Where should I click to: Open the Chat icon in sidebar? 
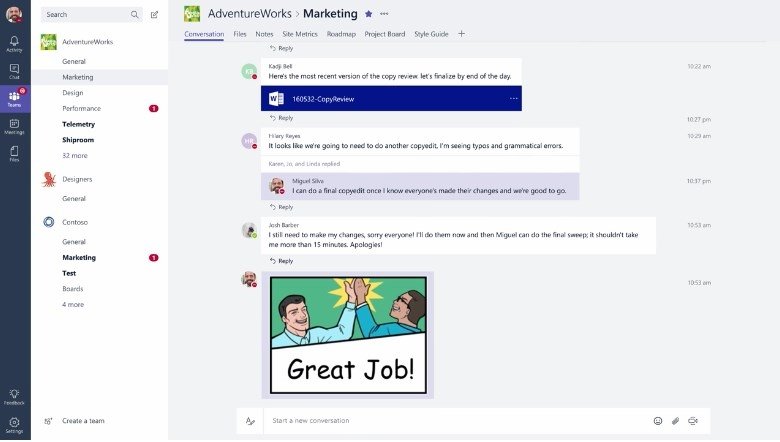click(14, 69)
